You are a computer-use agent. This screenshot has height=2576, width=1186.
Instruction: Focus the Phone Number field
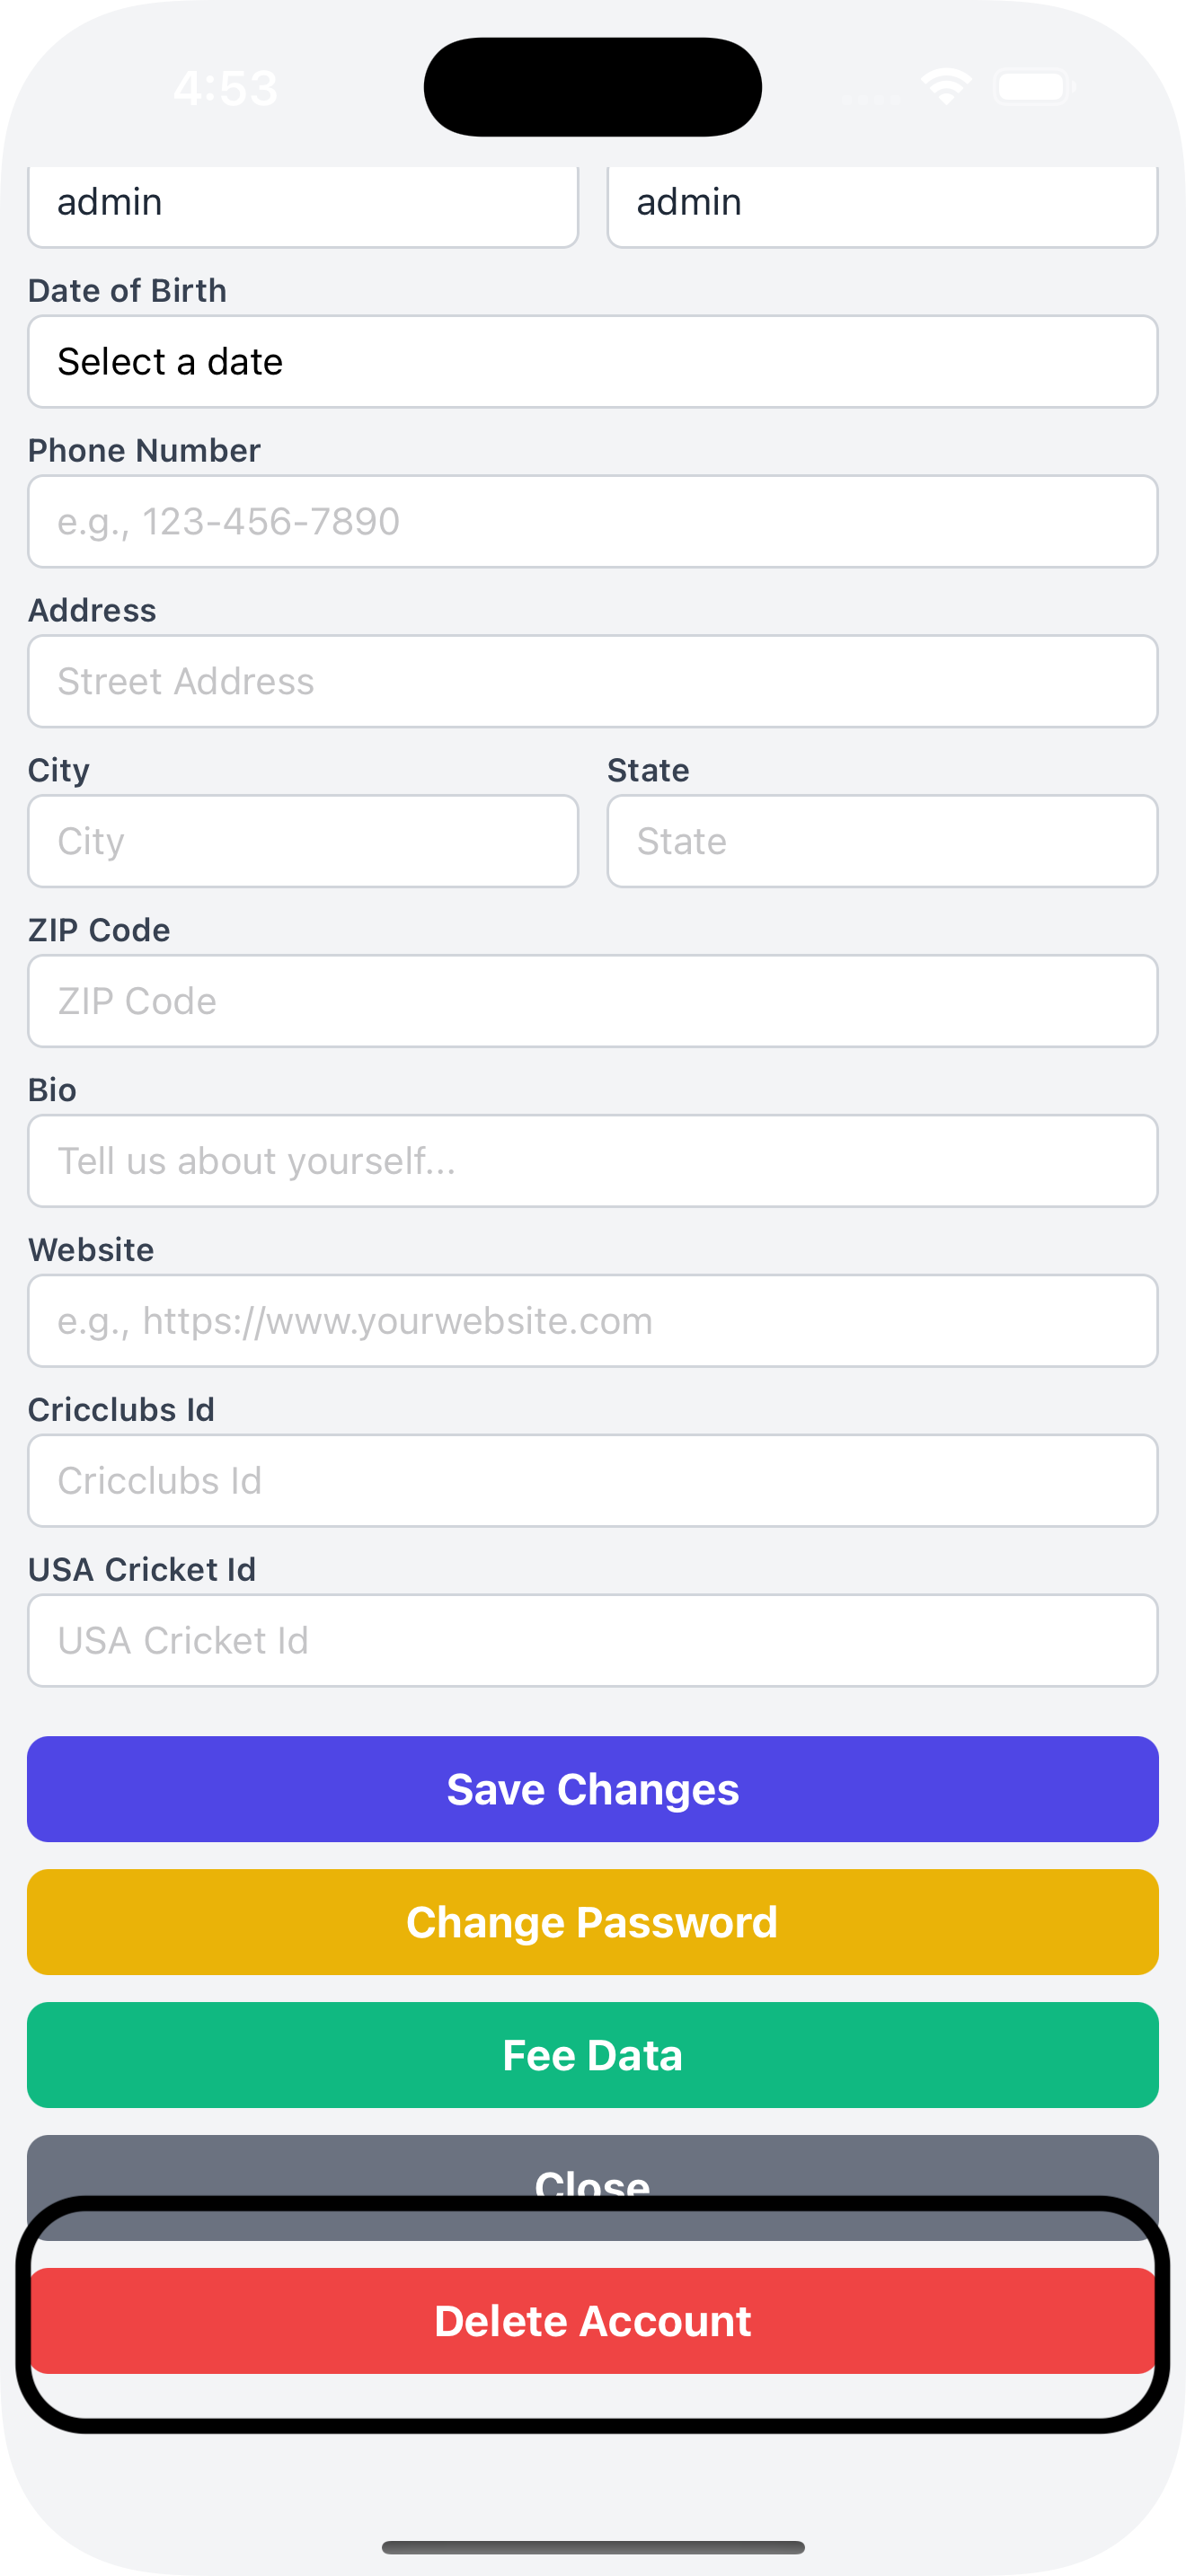tap(592, 522)
